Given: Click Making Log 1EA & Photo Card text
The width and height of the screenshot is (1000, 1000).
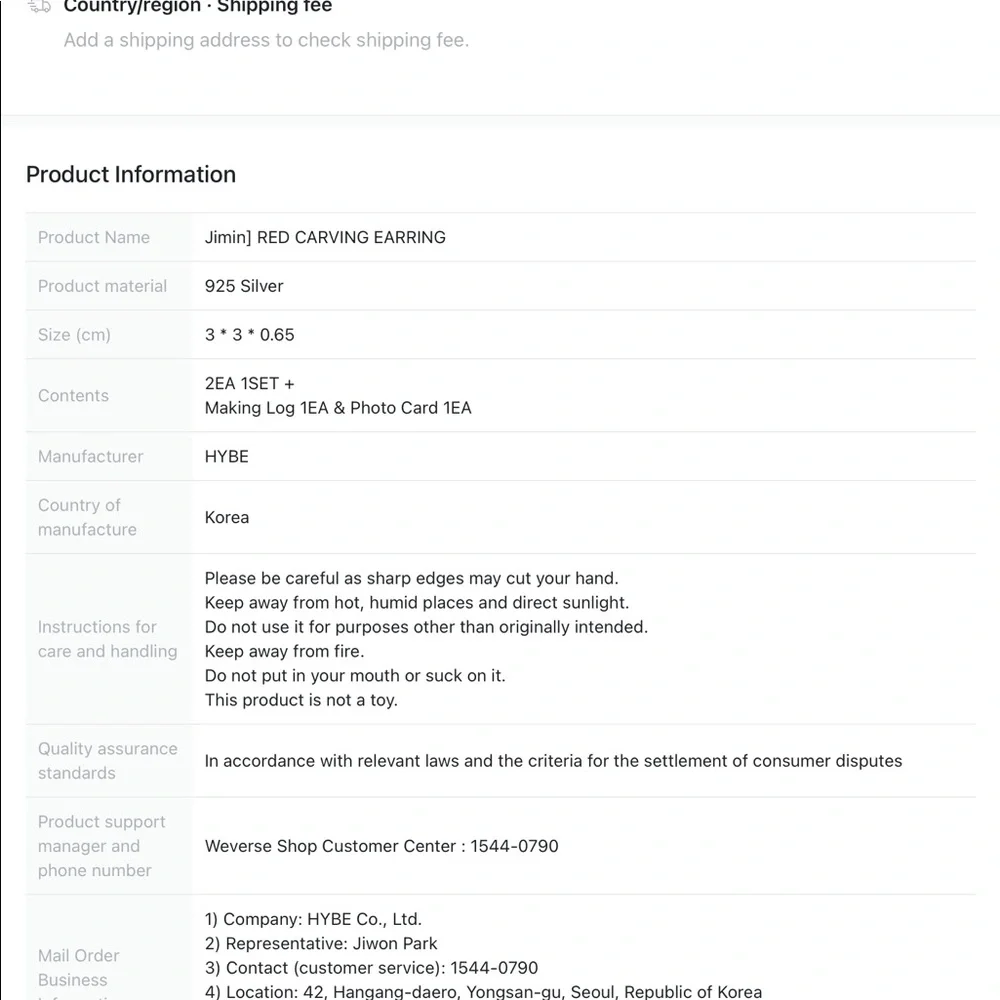Looking at the screenshot, I should [x=338, y=408].
